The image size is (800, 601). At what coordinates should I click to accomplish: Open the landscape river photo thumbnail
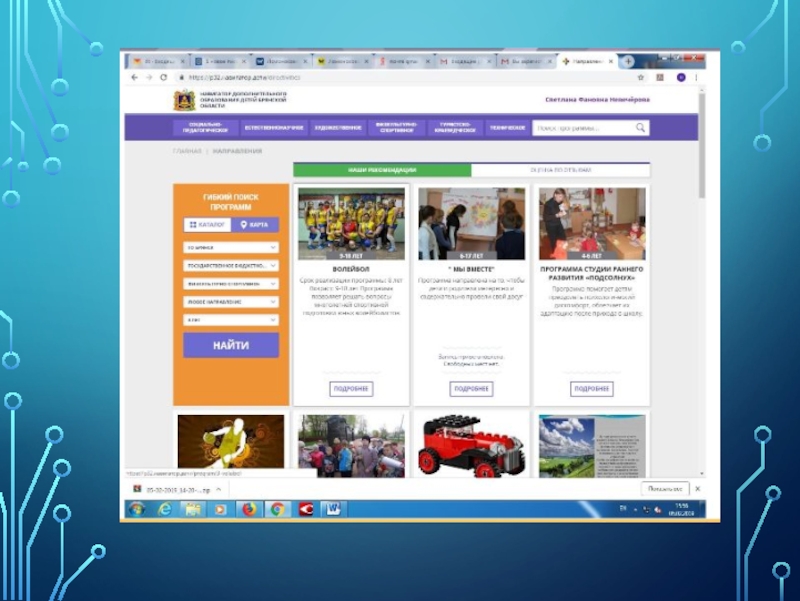coord(592,446)
